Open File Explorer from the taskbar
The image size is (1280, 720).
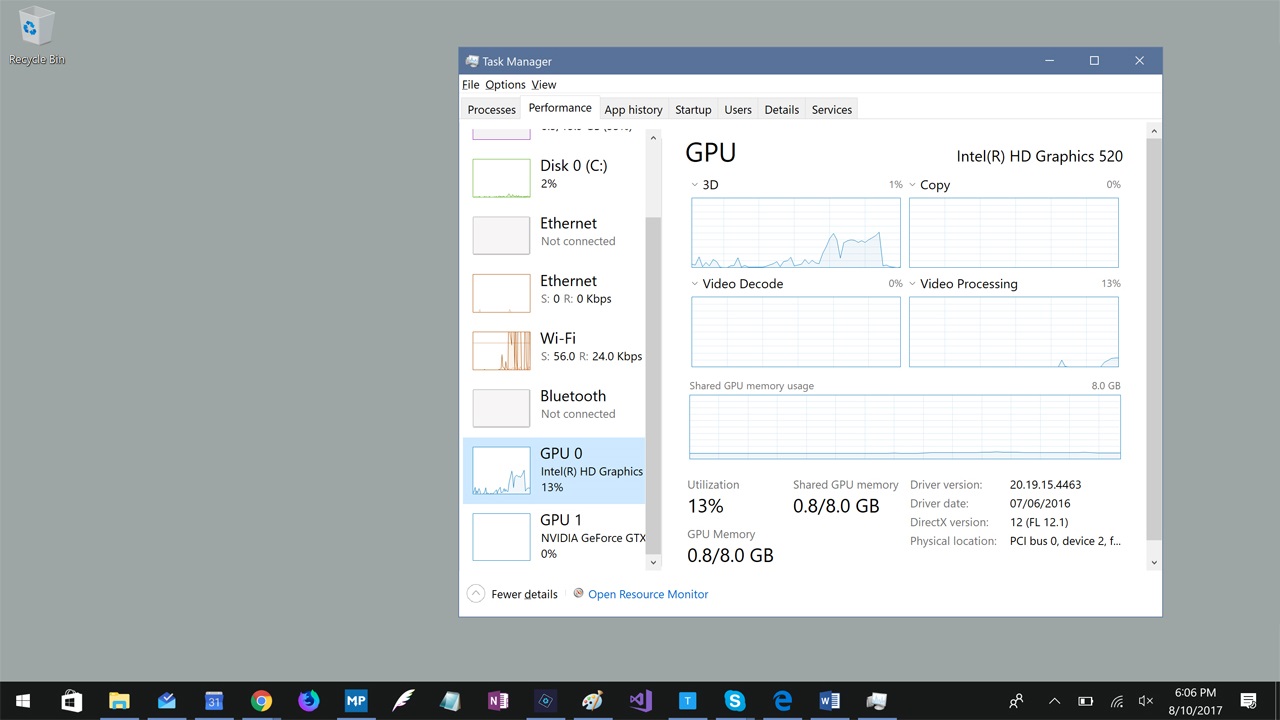tap(119, 700)
